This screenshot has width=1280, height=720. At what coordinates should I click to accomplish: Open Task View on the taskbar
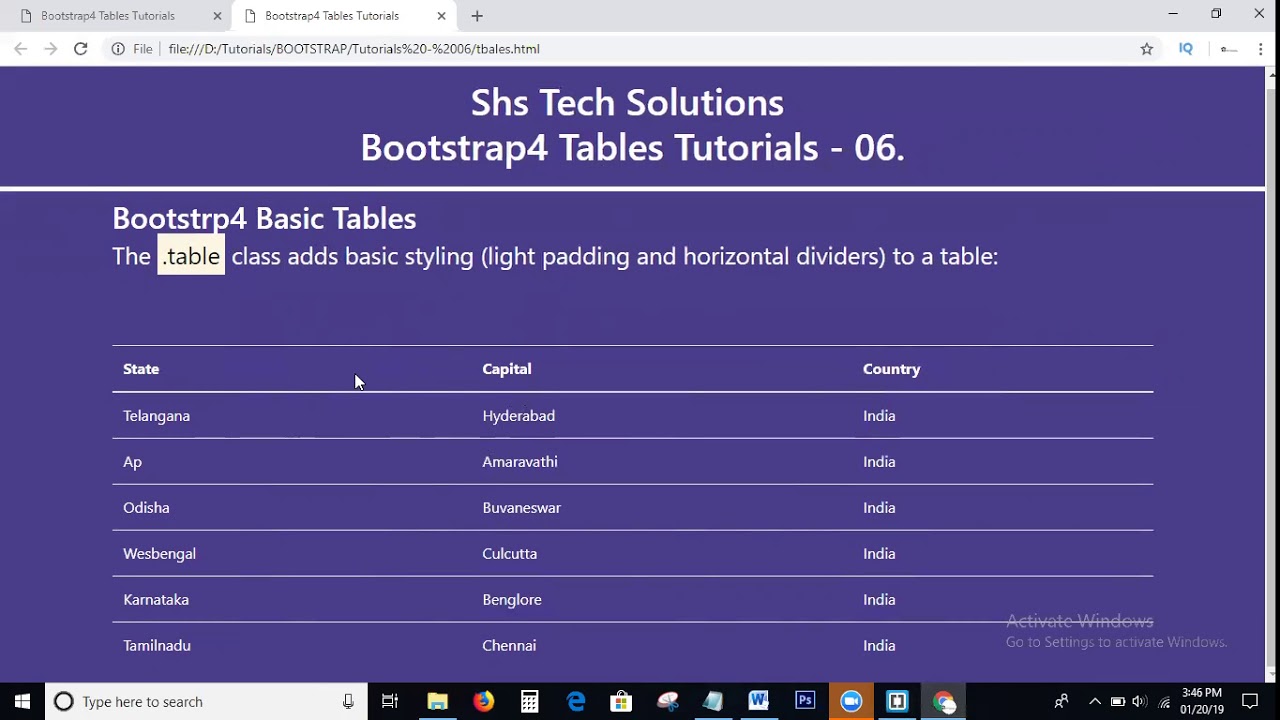[390, 701]
